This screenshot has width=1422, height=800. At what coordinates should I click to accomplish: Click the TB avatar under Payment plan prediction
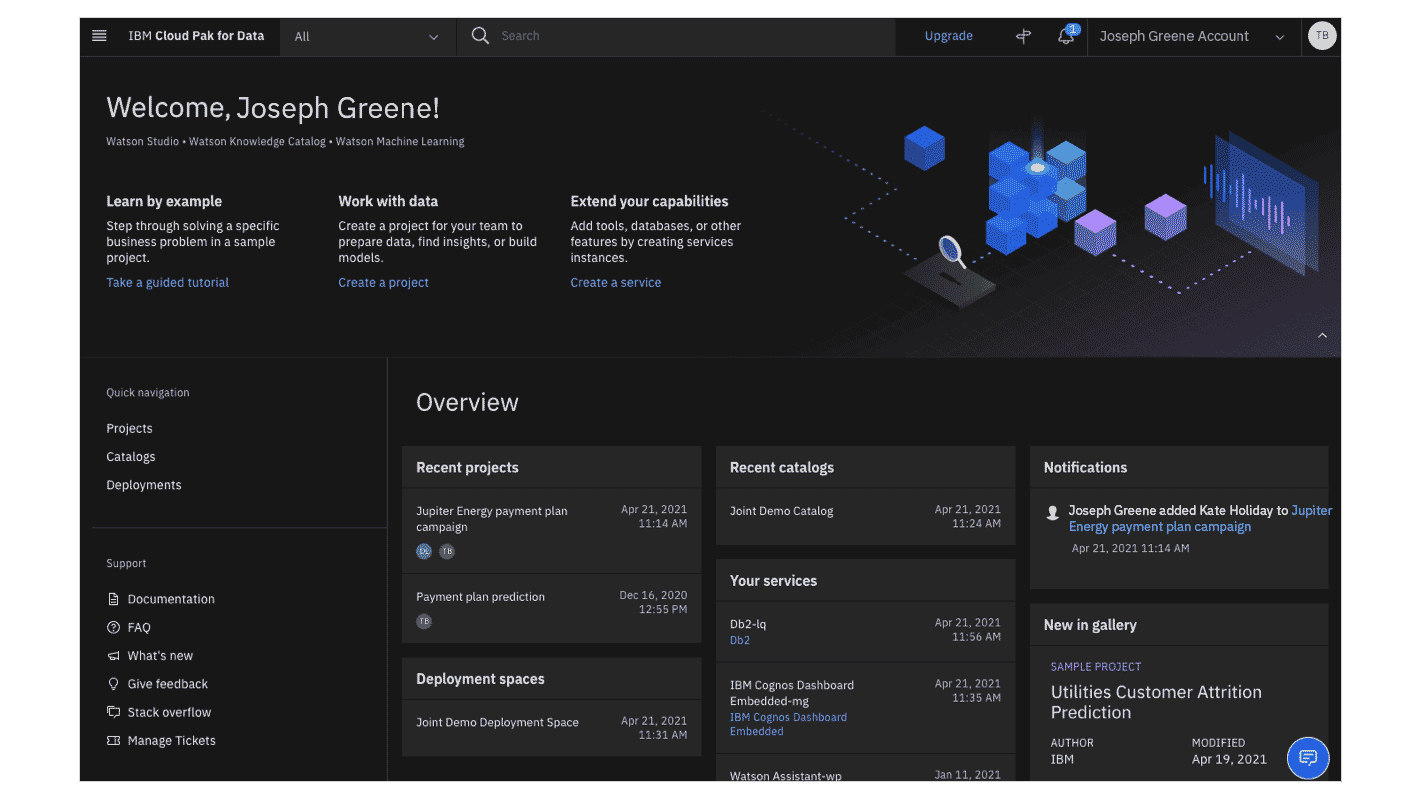(x=424, y=621)
